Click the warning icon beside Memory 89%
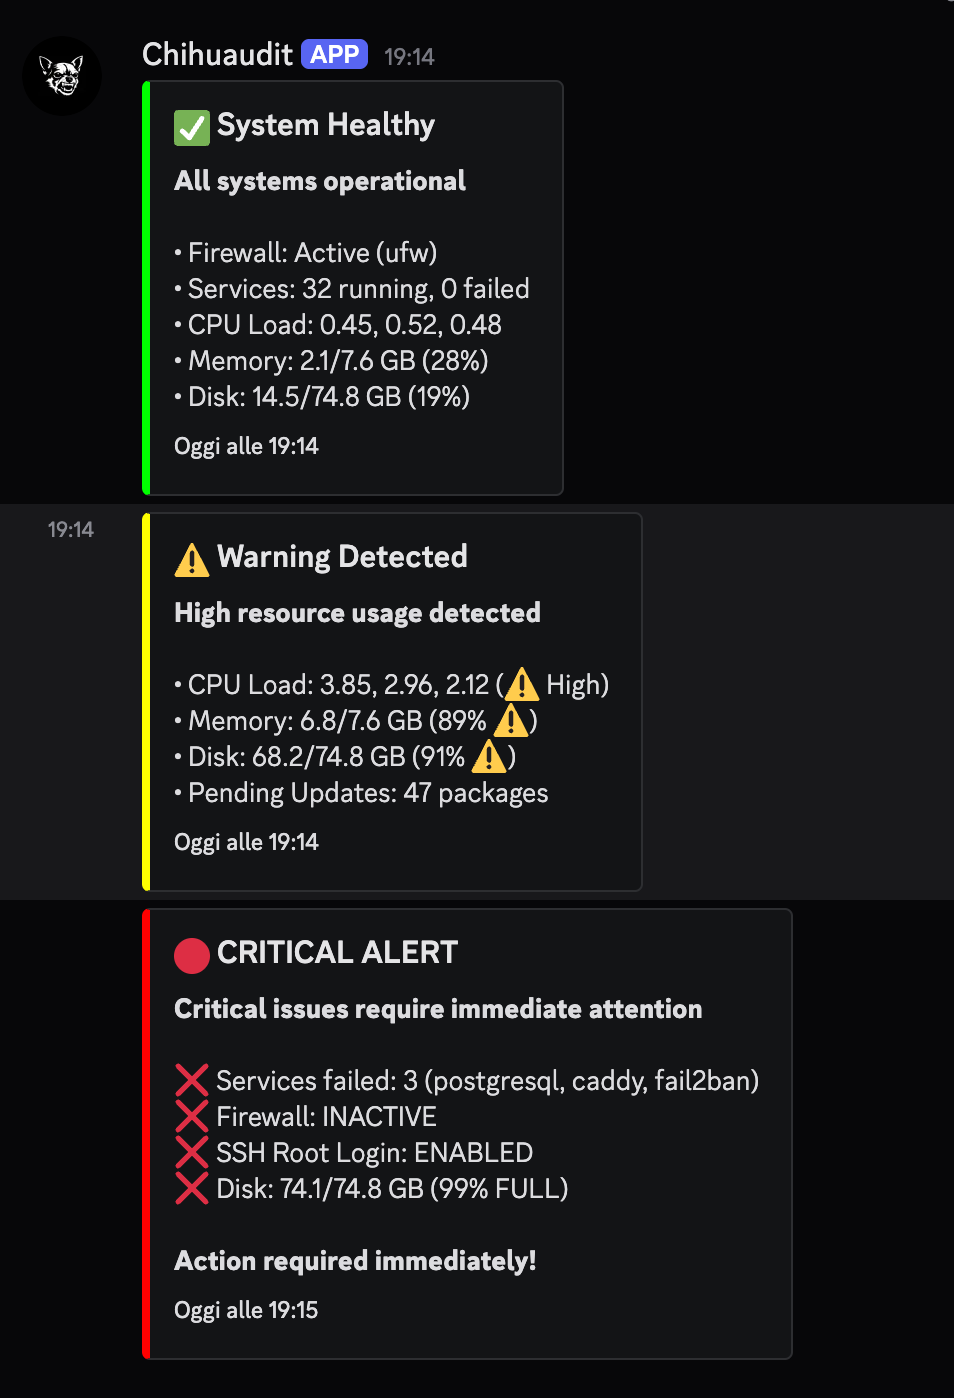This screenshot has height=1398, width=954. tap(510, 720)
